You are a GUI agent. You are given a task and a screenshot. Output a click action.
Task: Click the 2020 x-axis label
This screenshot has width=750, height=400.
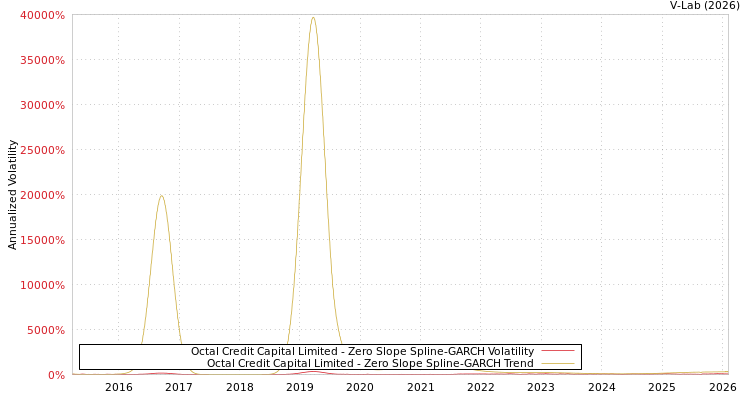tap(360, 387)
